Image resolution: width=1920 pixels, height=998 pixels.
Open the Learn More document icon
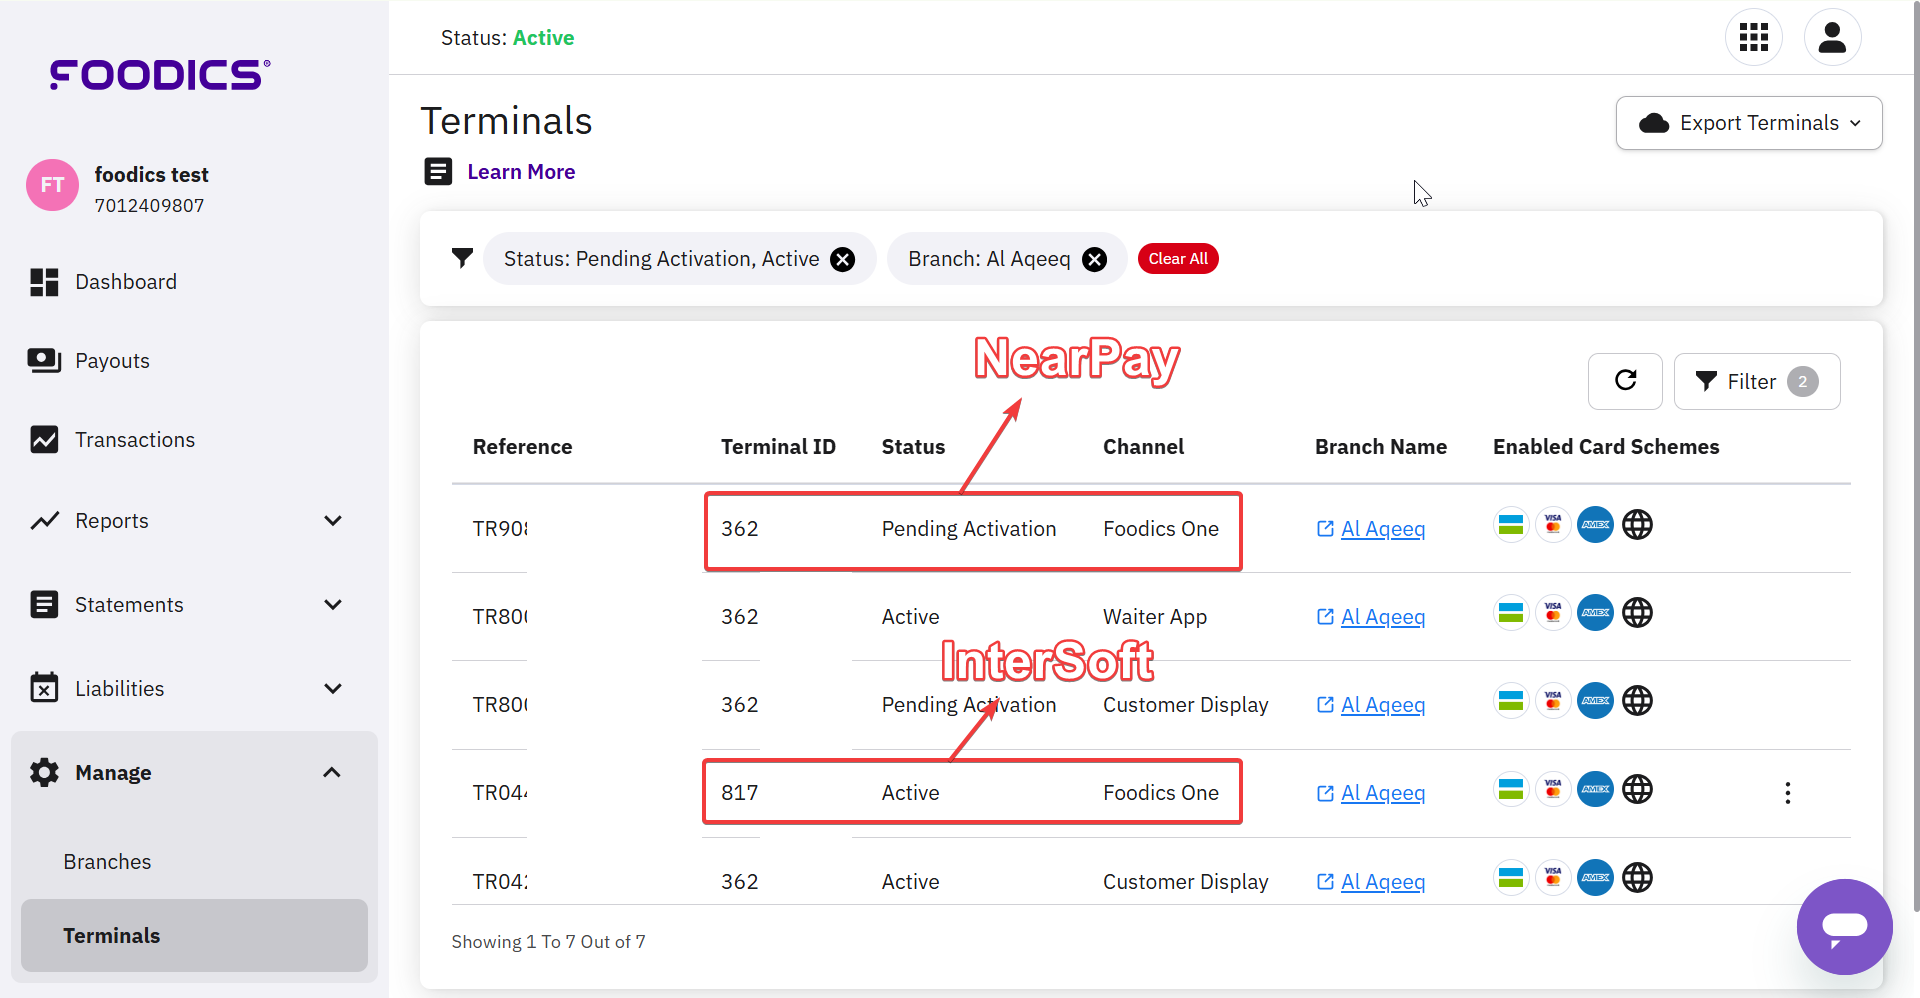point(438,172)
